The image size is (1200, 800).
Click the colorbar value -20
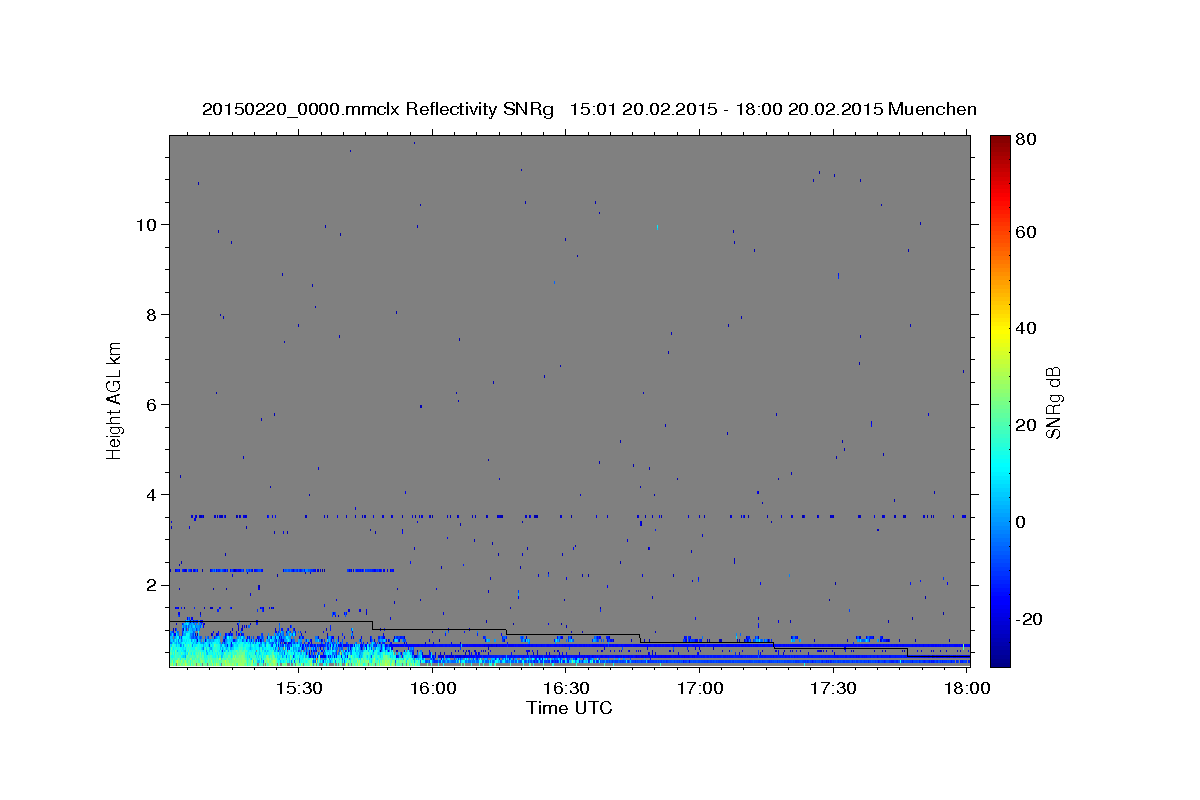1028,619
